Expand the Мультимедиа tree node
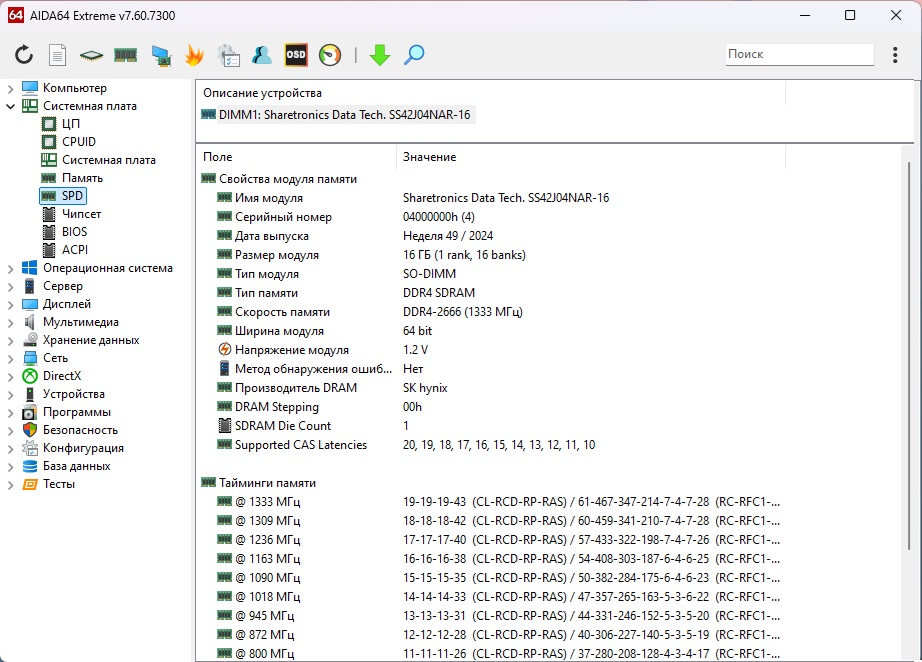Screen dimensions: 922x662 10,323
